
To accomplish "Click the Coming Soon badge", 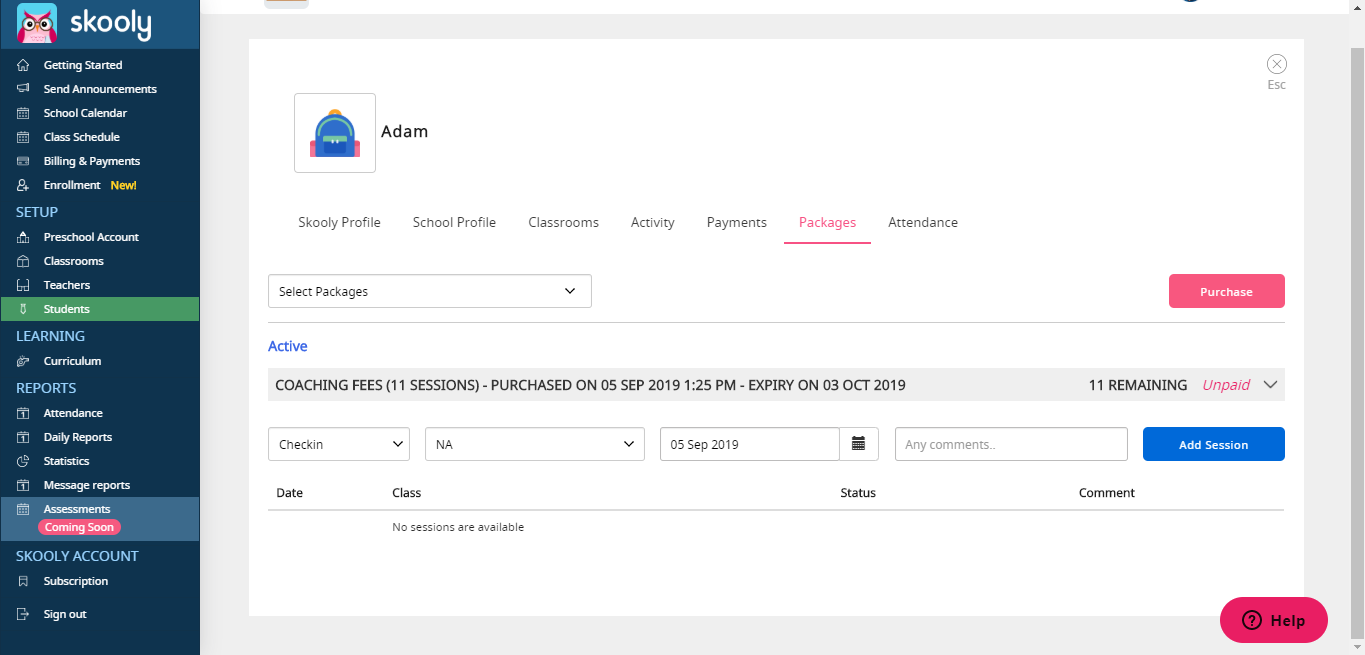I will click(79, 527).
